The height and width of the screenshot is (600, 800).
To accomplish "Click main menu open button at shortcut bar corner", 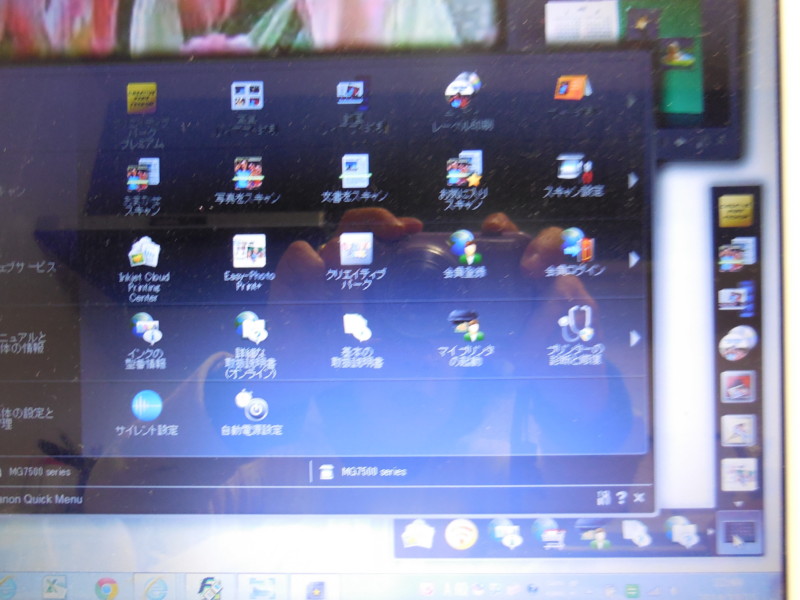I will tap(739, 535).
